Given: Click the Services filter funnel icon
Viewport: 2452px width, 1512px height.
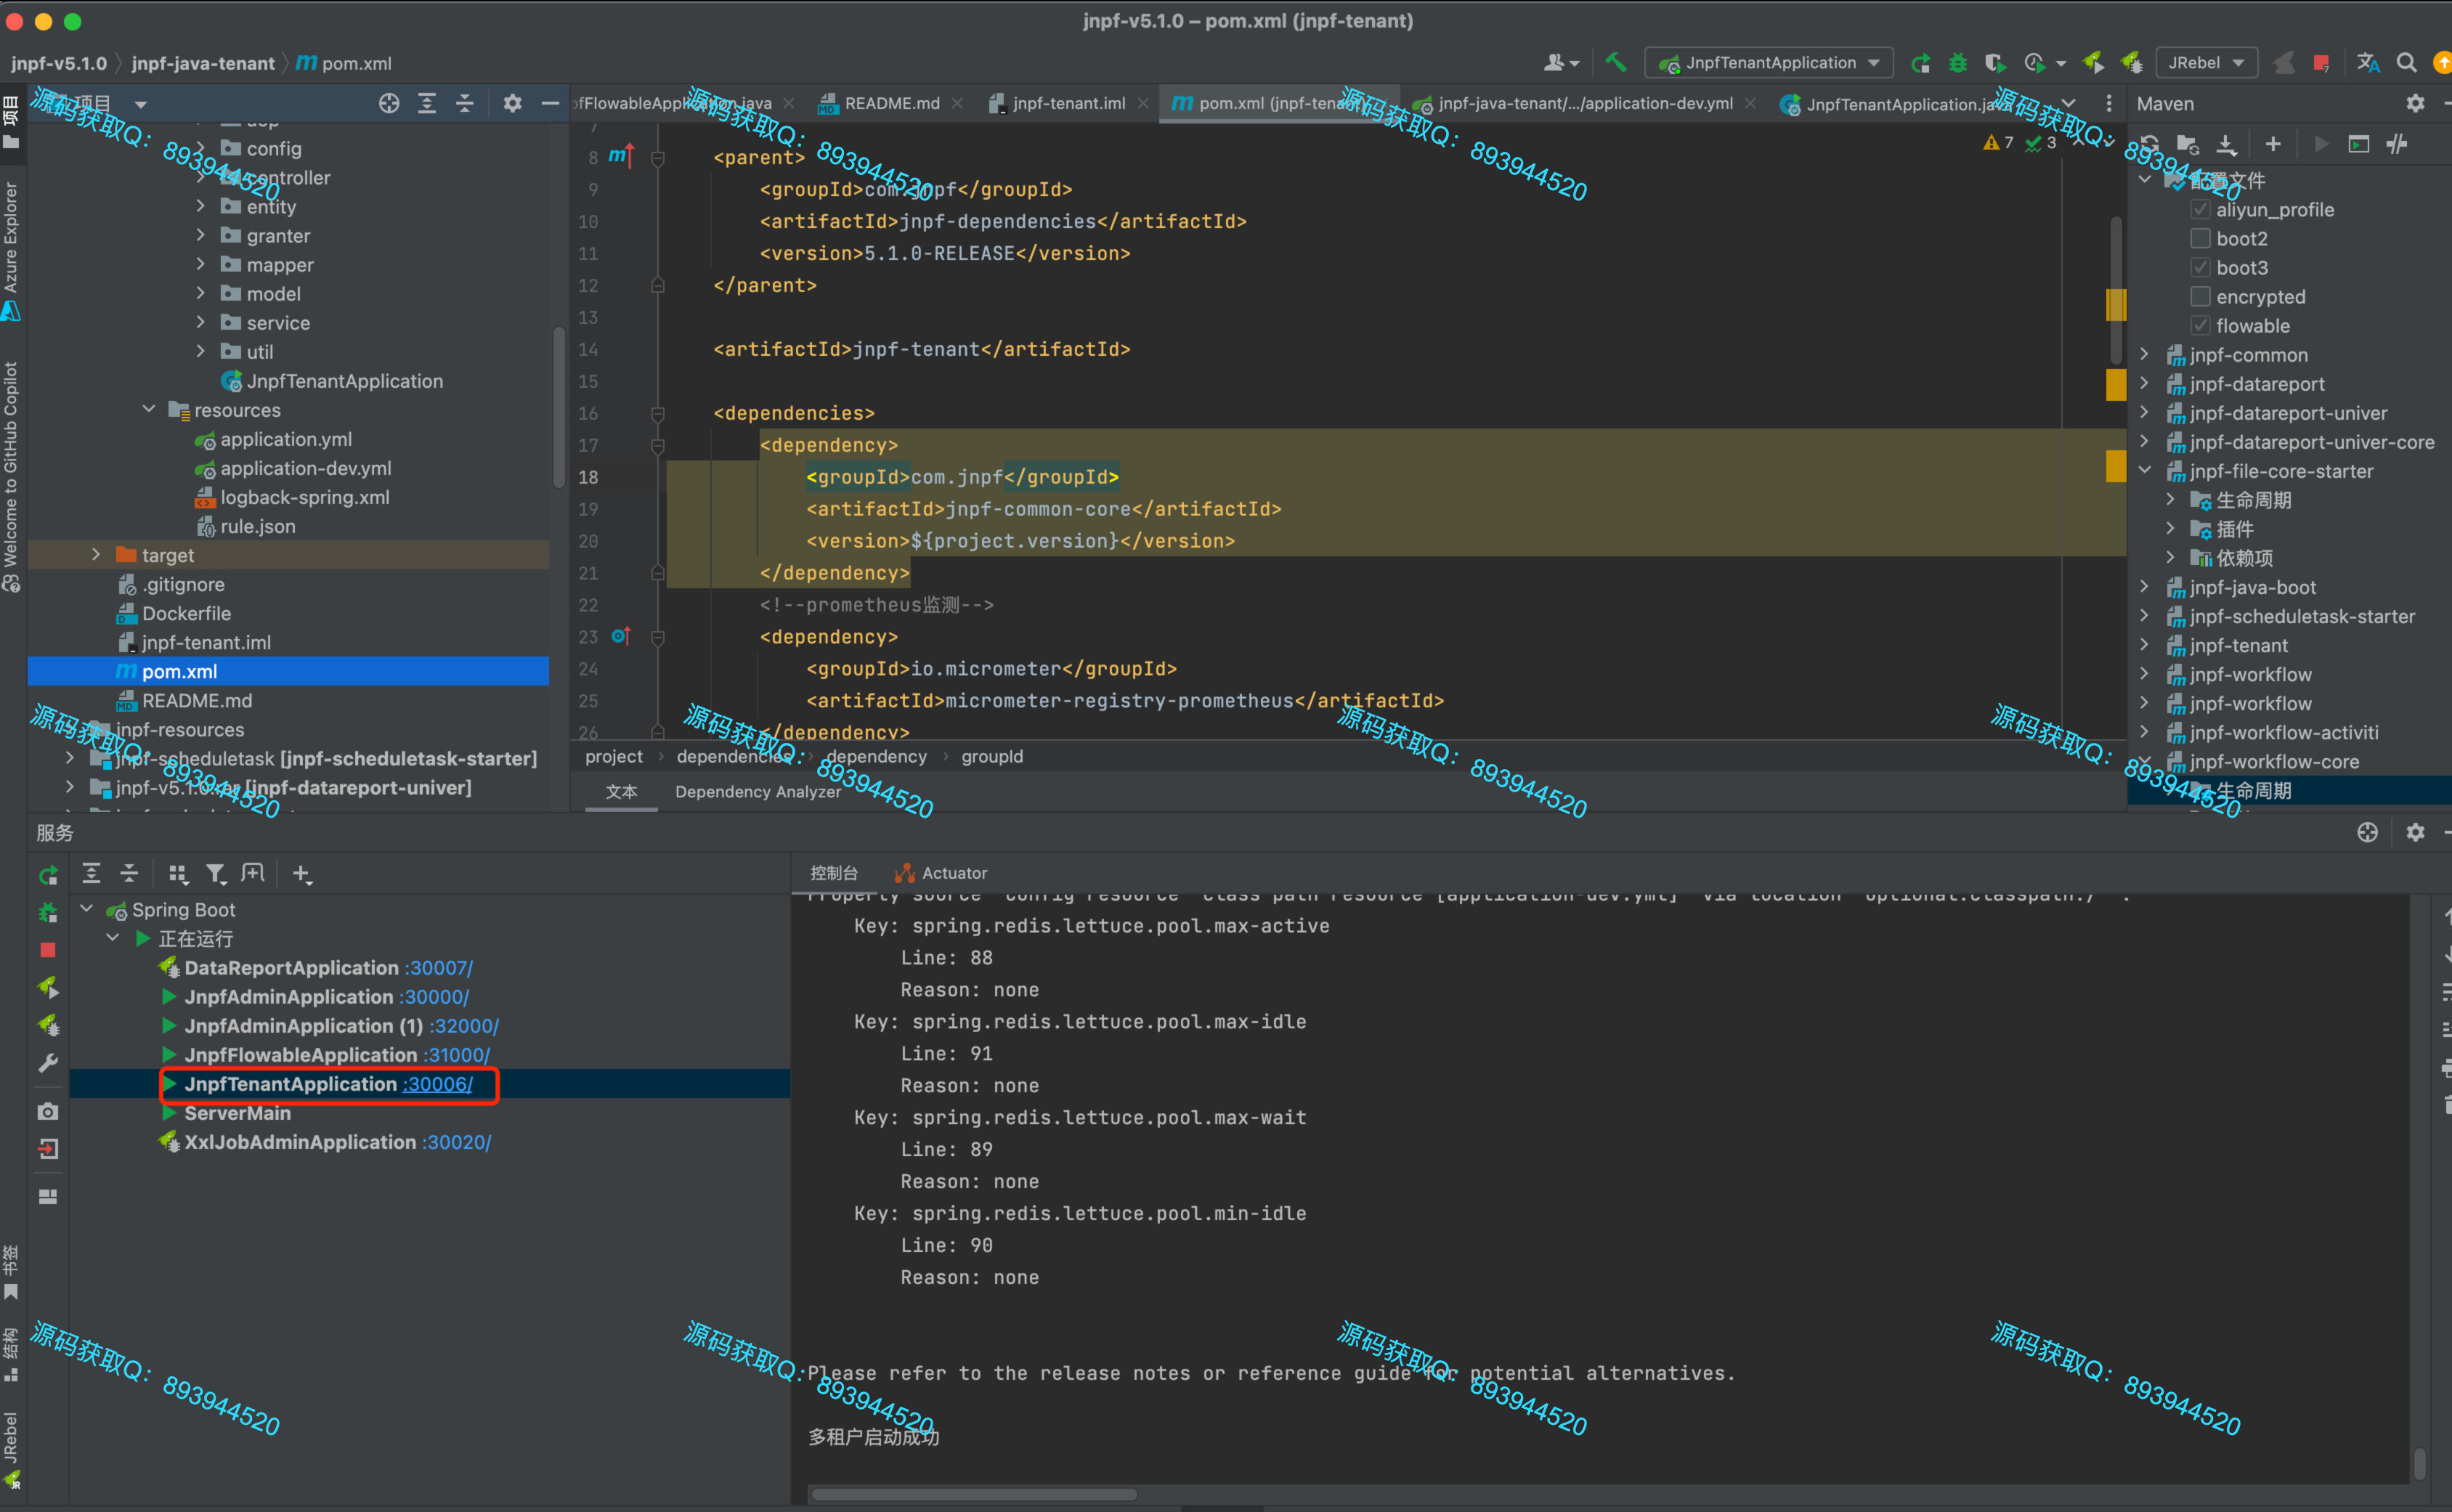Looking at the screenshot, I should (x=215, y=873).
